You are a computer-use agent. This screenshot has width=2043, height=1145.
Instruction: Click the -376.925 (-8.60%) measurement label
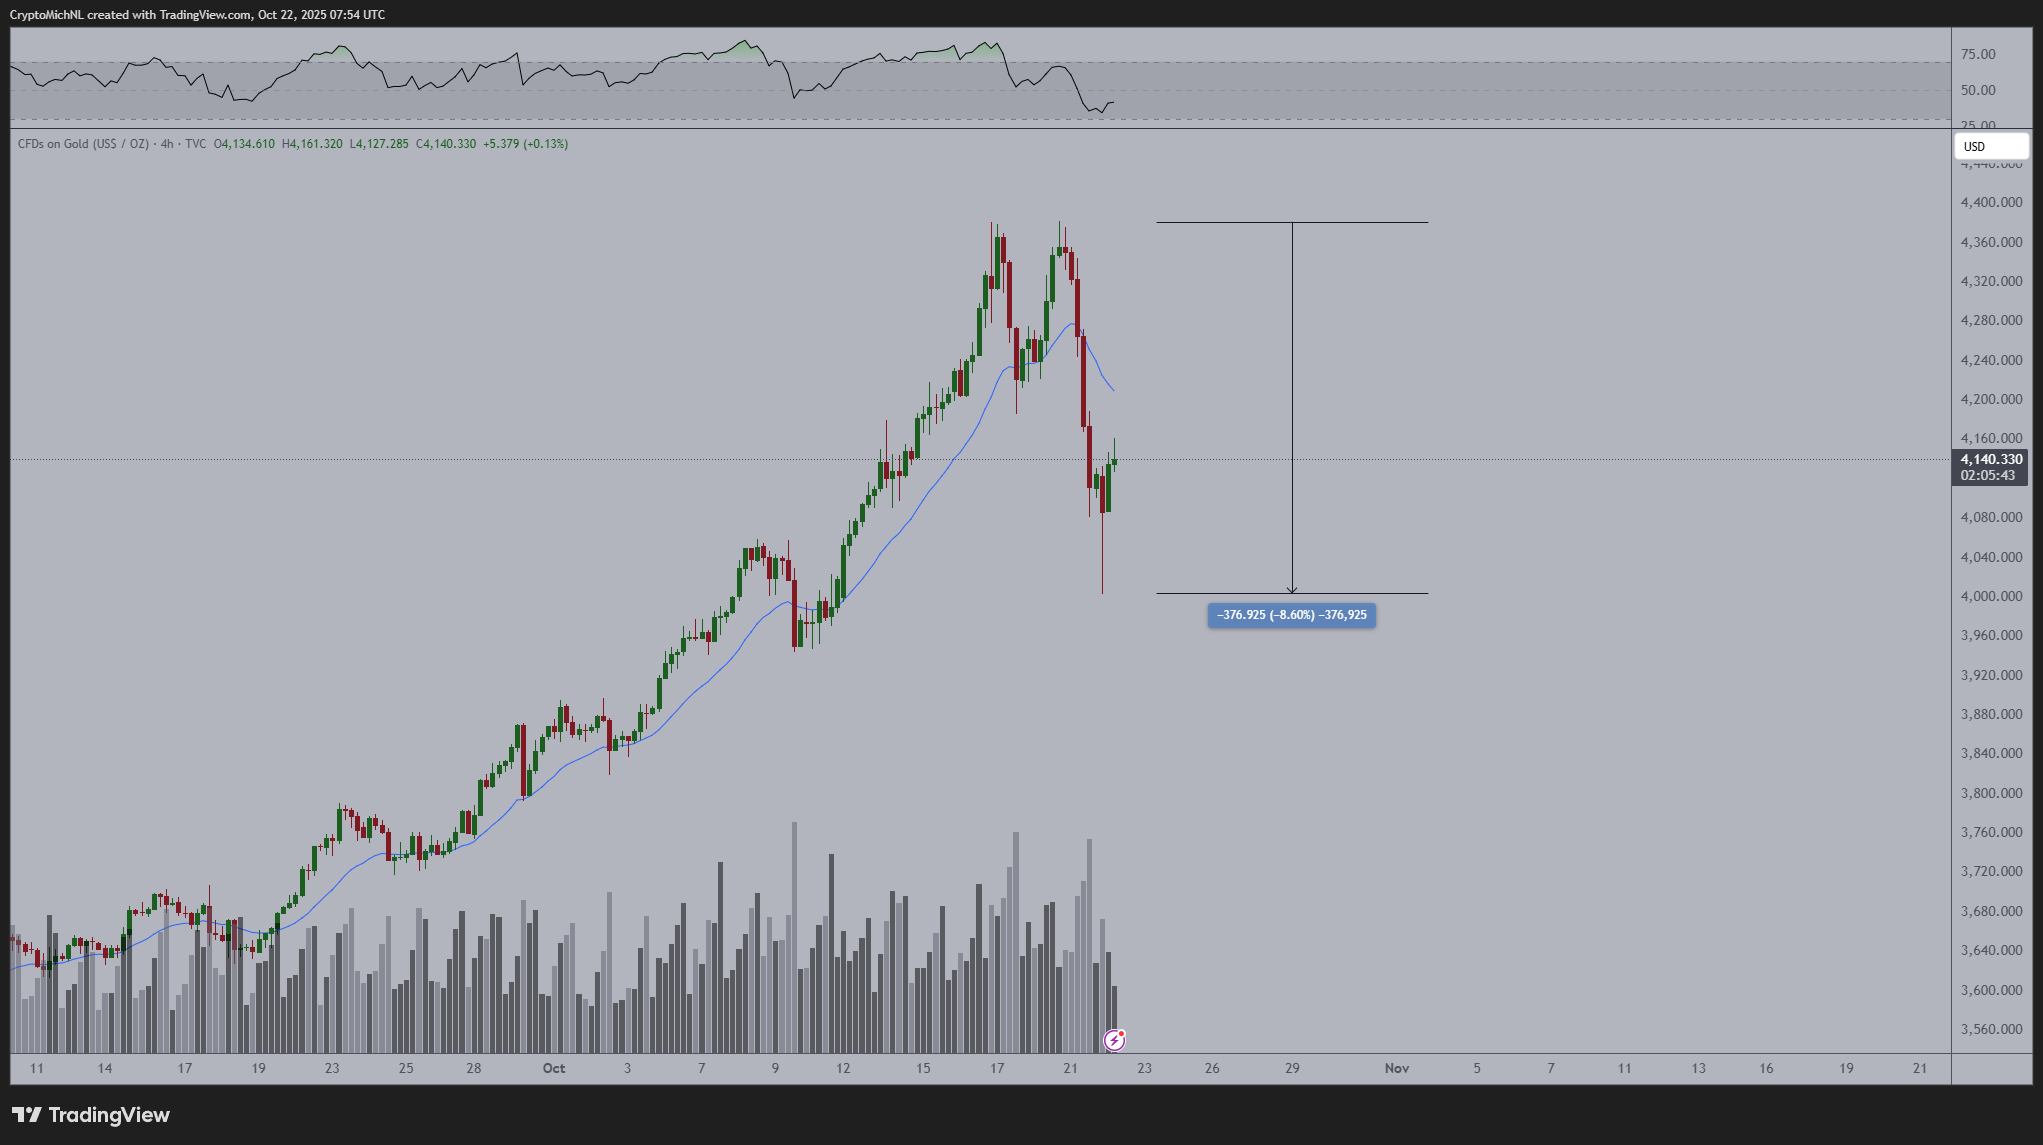point(1291,615)
